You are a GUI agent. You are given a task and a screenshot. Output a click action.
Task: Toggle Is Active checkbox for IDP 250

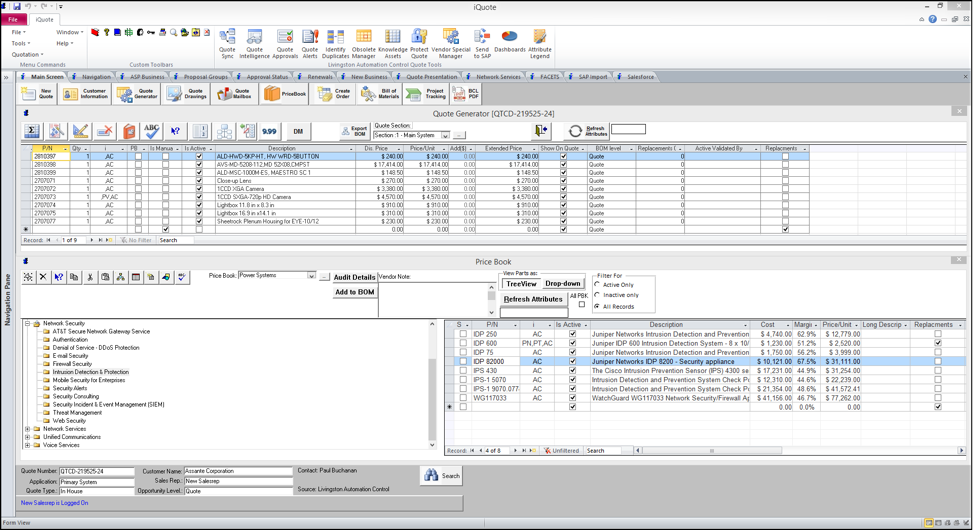572,335
